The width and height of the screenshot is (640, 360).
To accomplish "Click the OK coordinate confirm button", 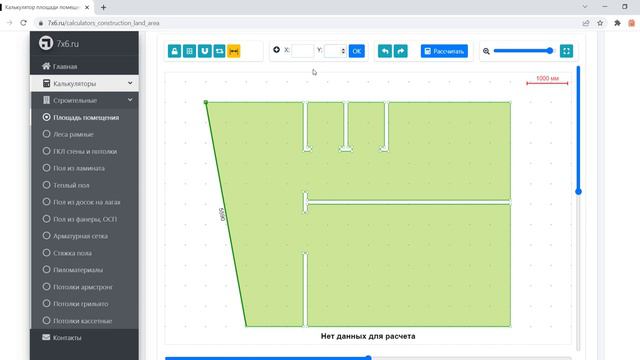I will click(x=356, y=51).
